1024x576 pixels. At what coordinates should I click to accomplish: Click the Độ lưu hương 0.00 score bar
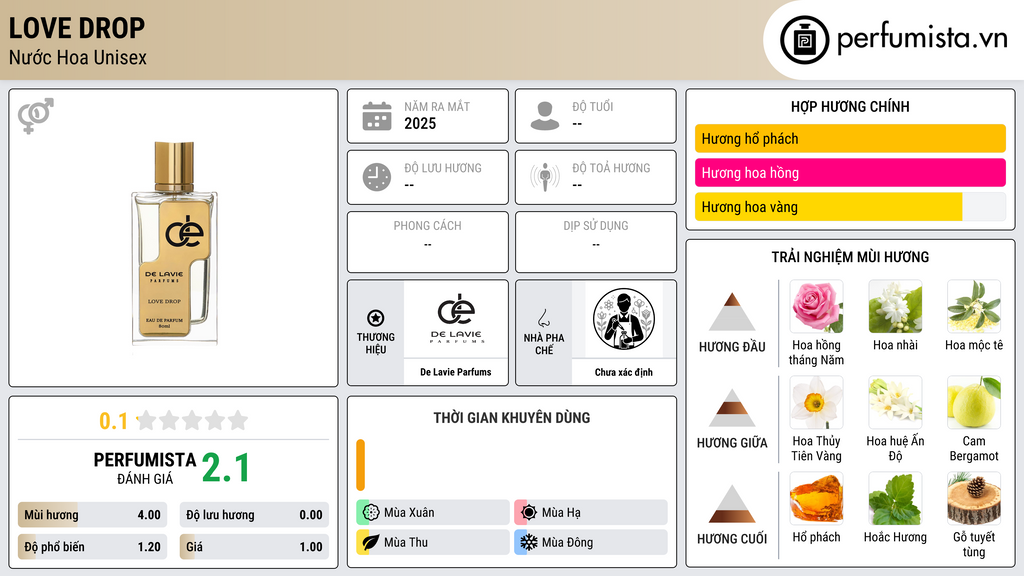pos(254,515)
